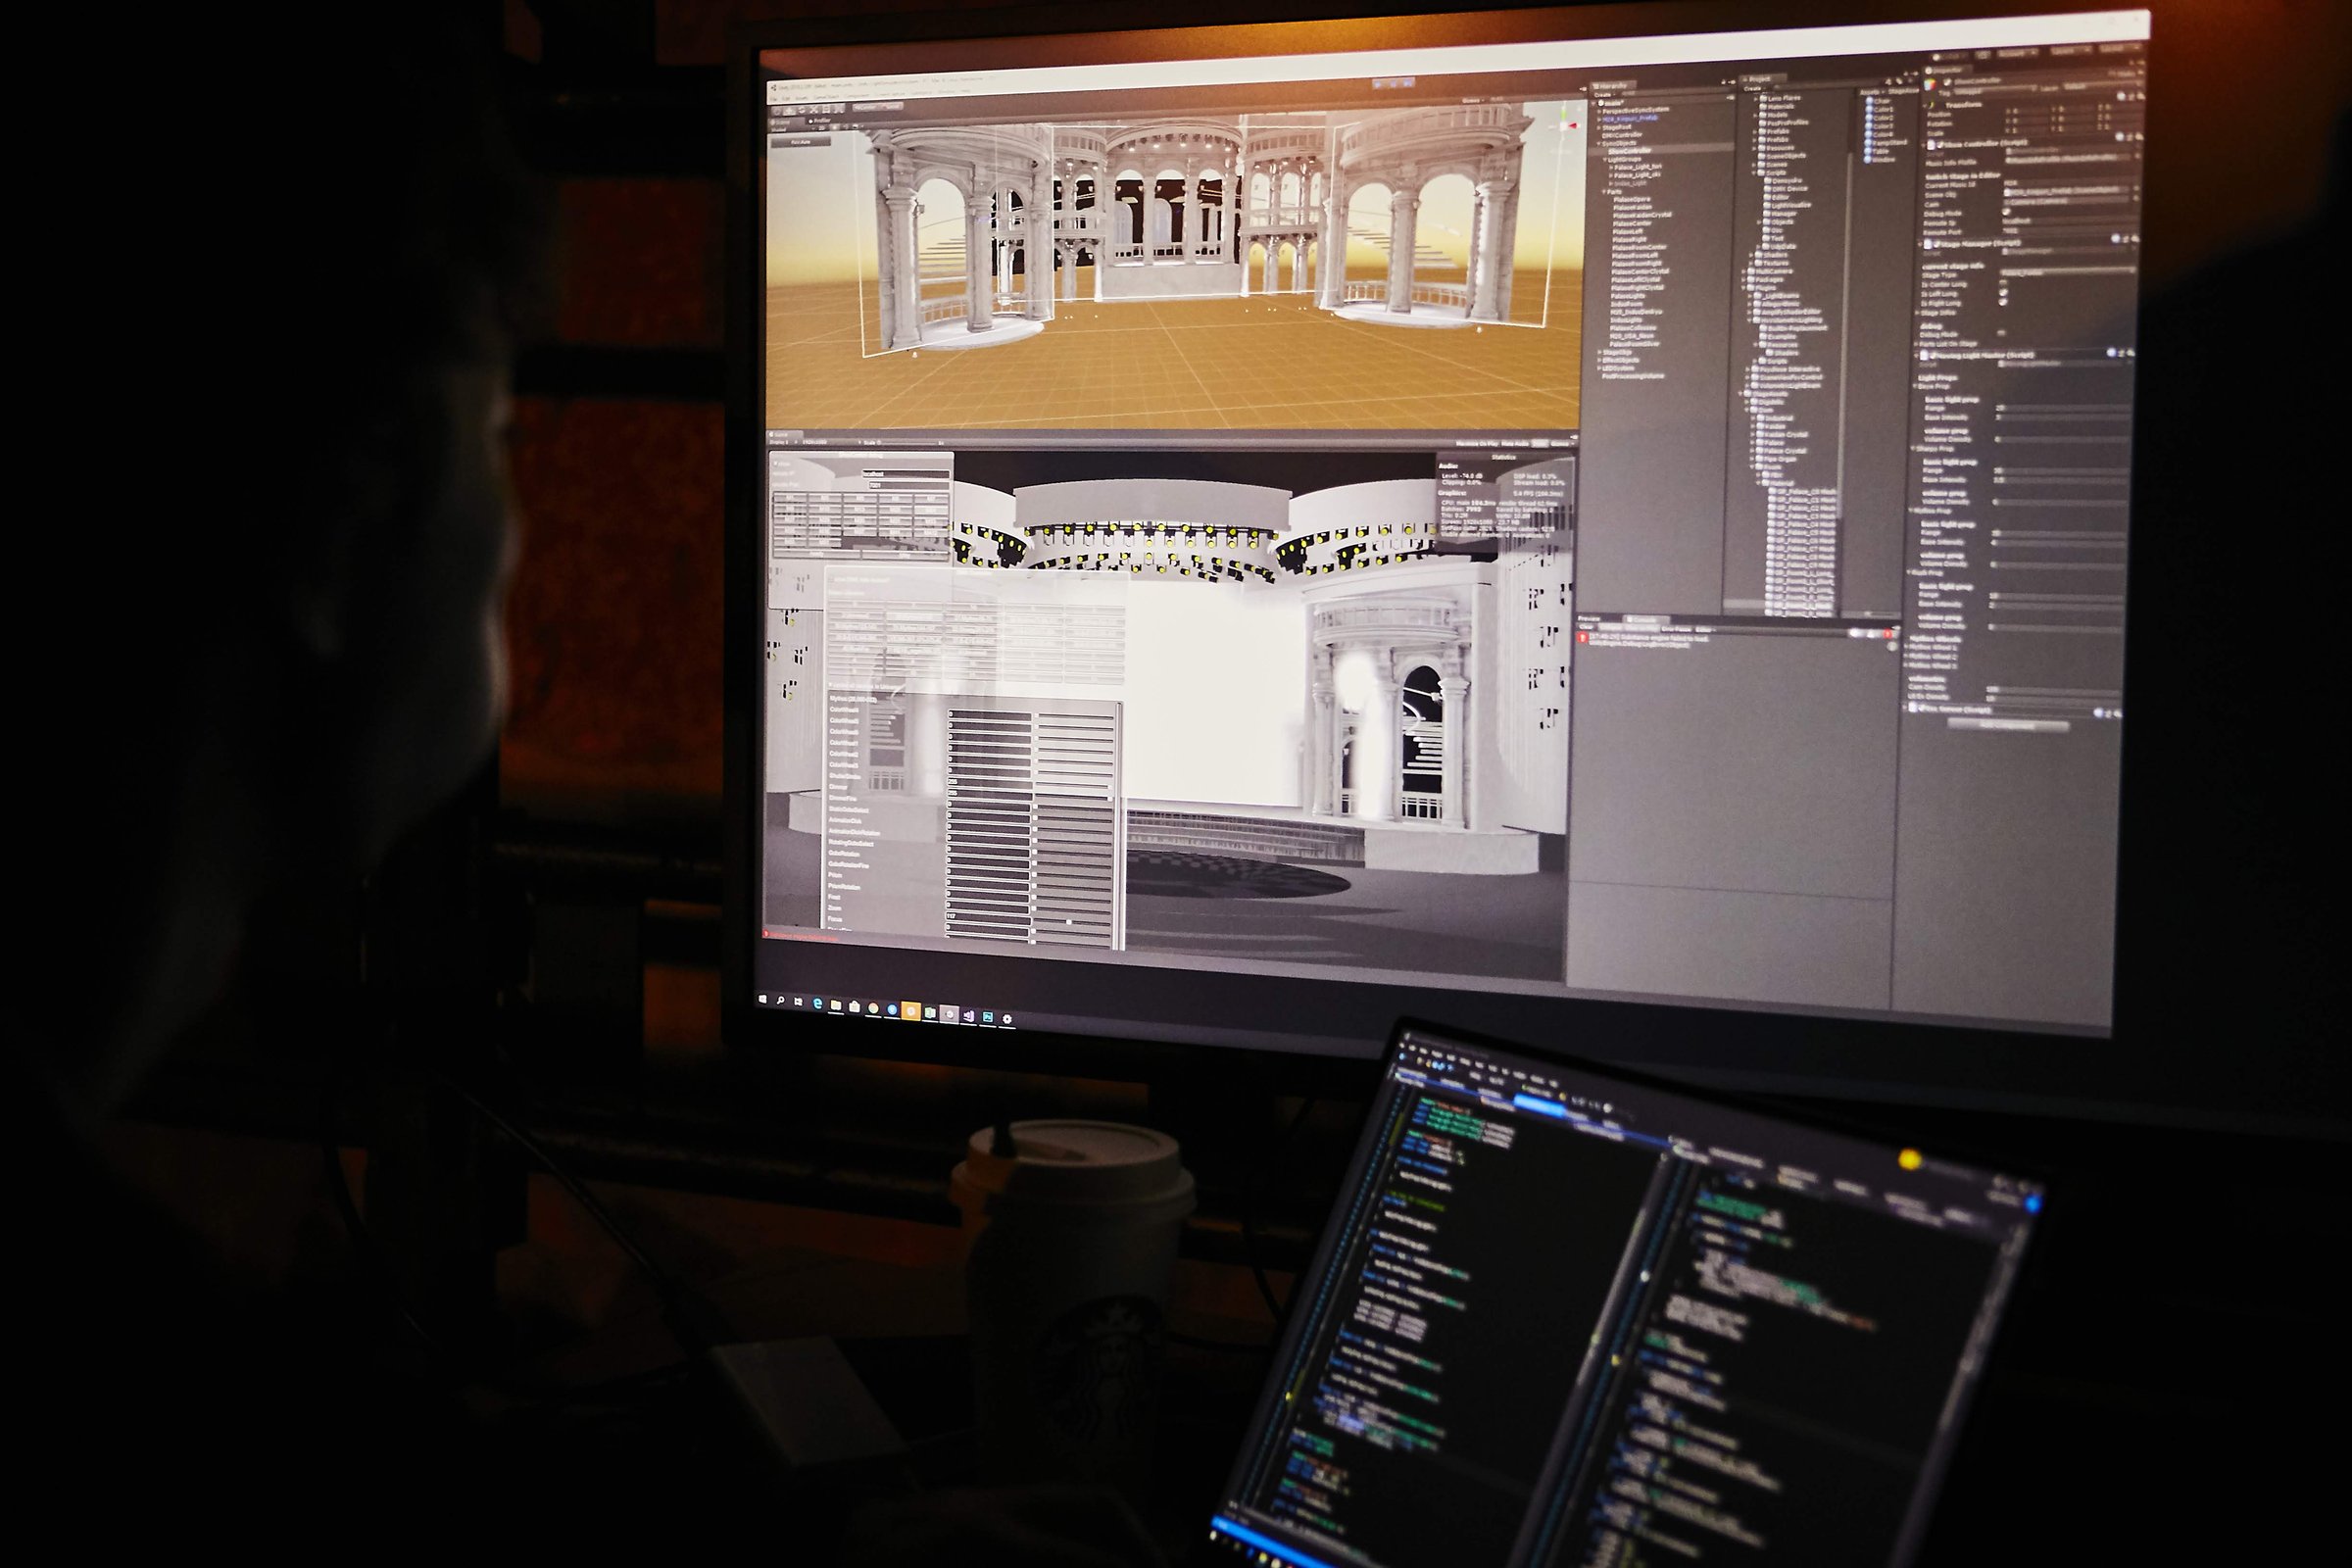The width and height of the screenshot is (2352, 1568).
Task: Click the Unity play button
Action: point(1378,84)
